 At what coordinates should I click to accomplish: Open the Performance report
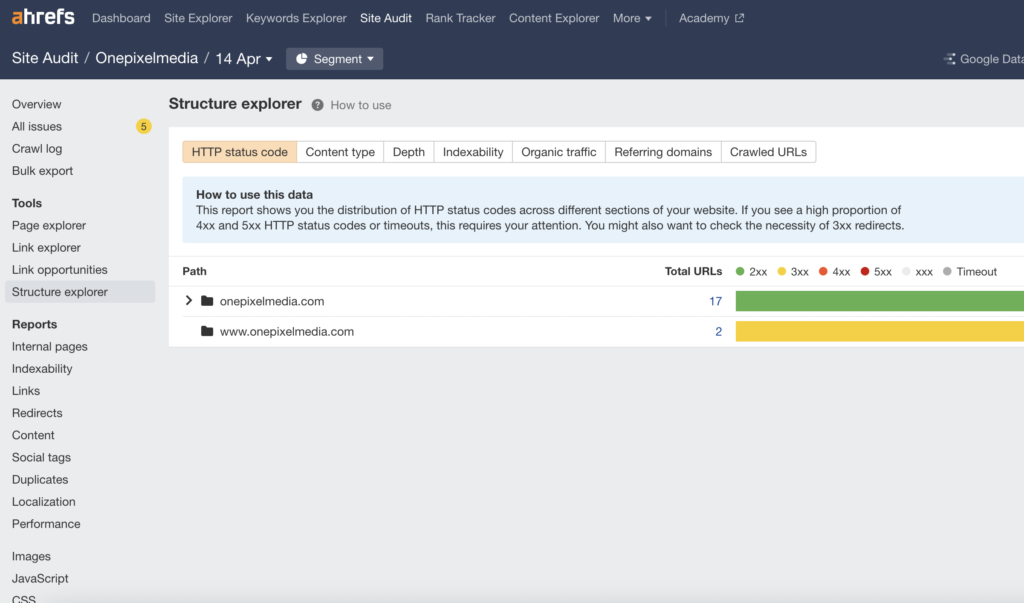[46, 525]
